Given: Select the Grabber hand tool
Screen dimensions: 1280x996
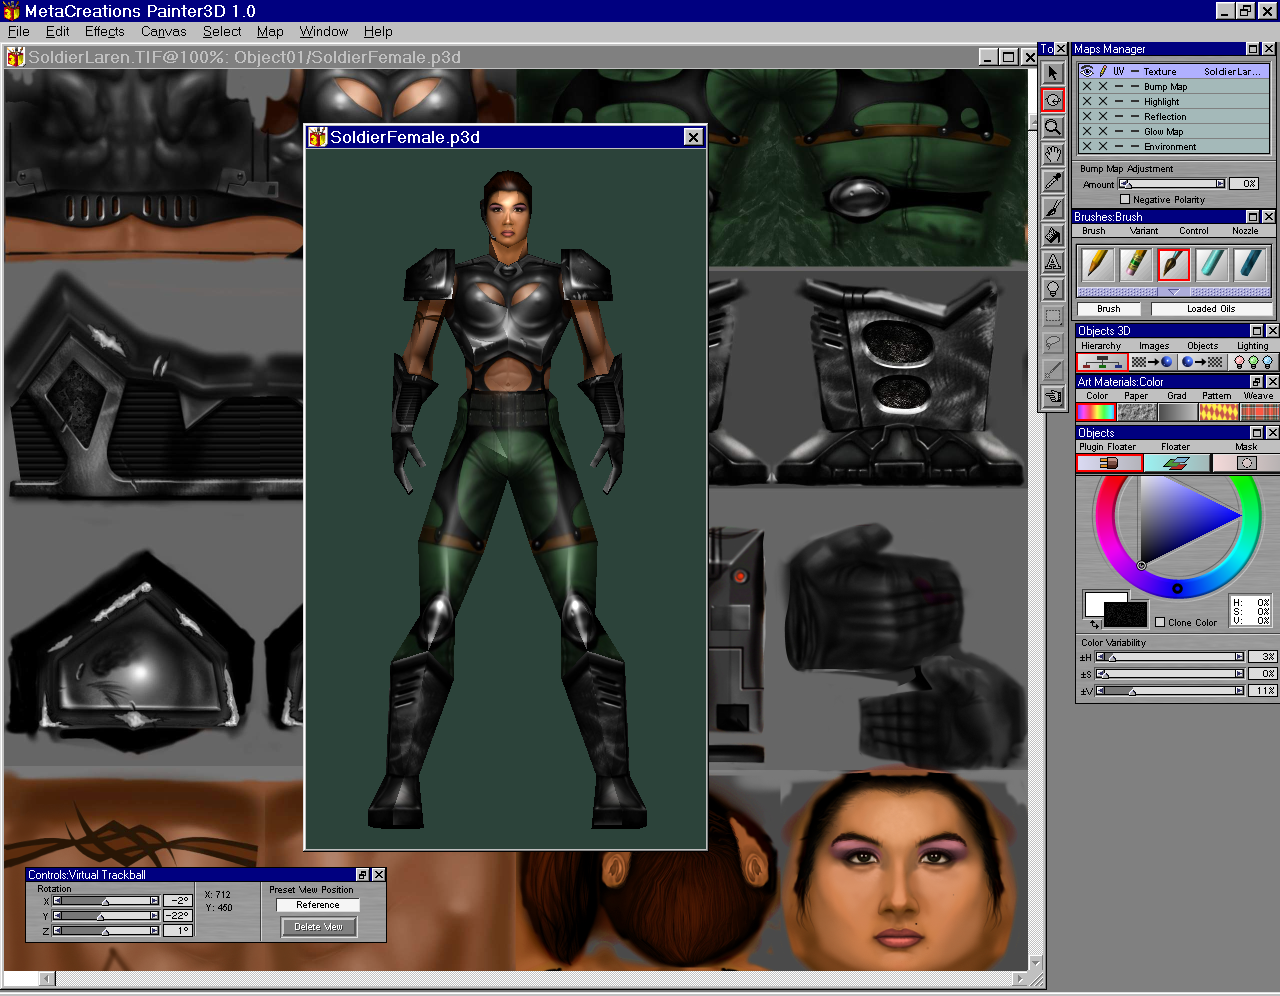Looking at the screenshot, I should click(x=1053, y=154).
